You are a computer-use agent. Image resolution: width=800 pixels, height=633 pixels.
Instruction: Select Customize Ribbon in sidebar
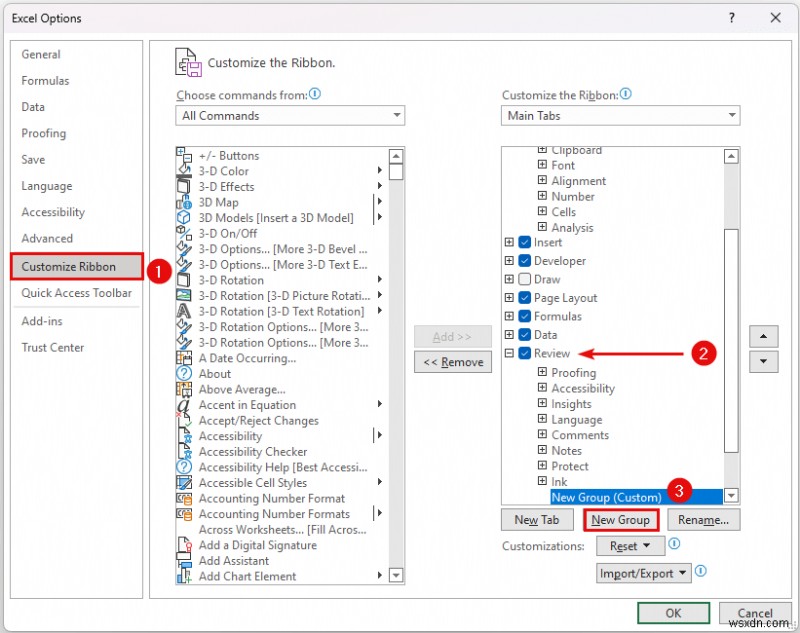pyautogui.click(x=77, y=266)
